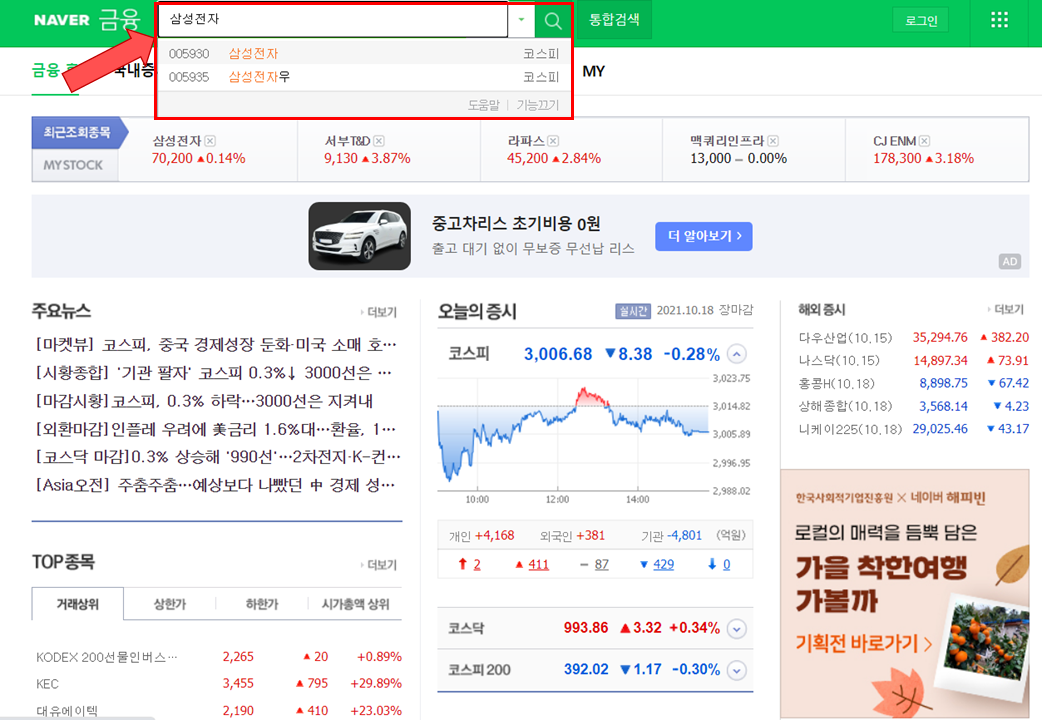Click the NAVER logo
Image resolution: width=1042 pixels, height=720 pixels.
(x=61, y=20)
